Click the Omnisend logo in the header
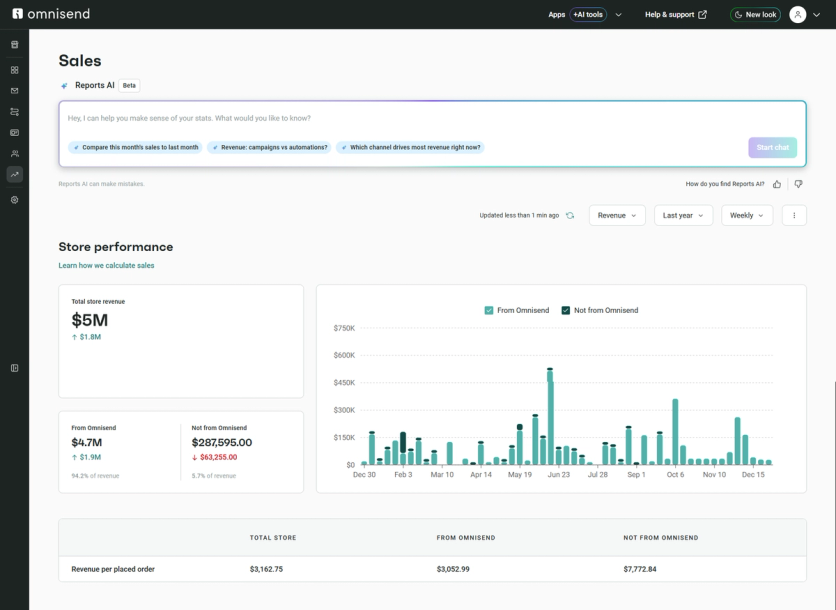This screenshot has width=836, height=610. point(51,14)
